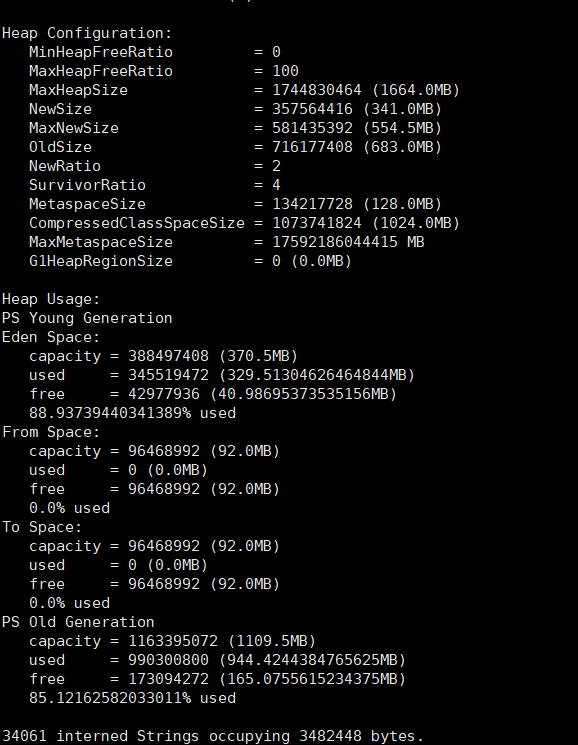Click the CompressedClassSpaceSize label
This screenshot has width=578, height=745.
[137, 223]
